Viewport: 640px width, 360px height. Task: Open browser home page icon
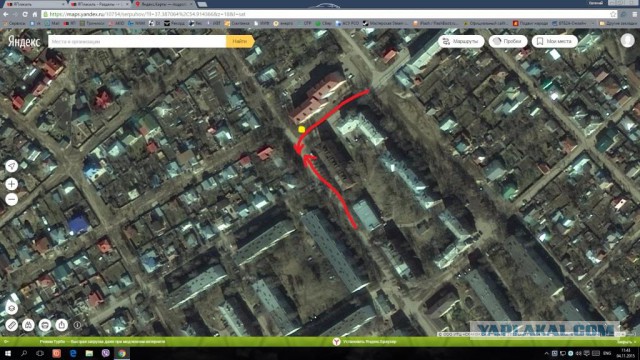click(x=35, y=14)
